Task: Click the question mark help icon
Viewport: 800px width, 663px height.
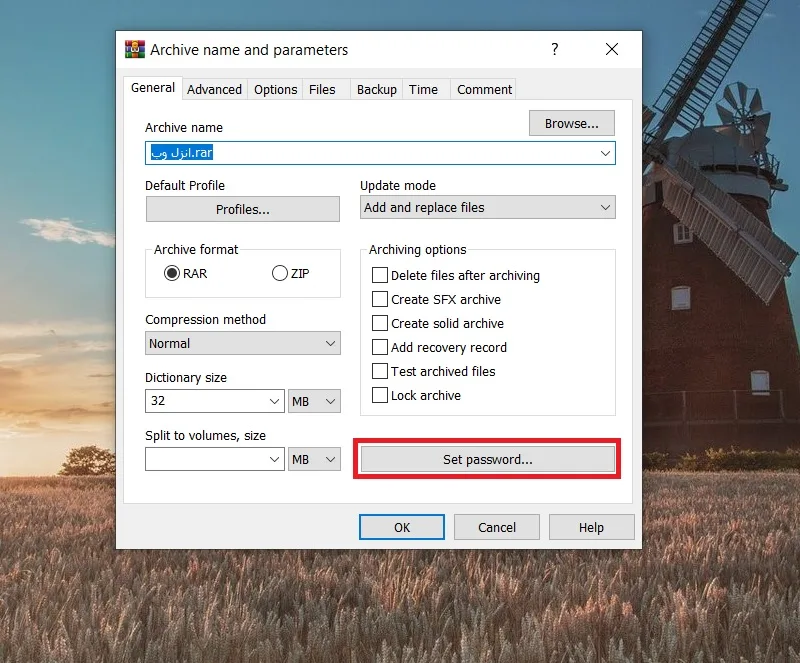Action: 555,50
